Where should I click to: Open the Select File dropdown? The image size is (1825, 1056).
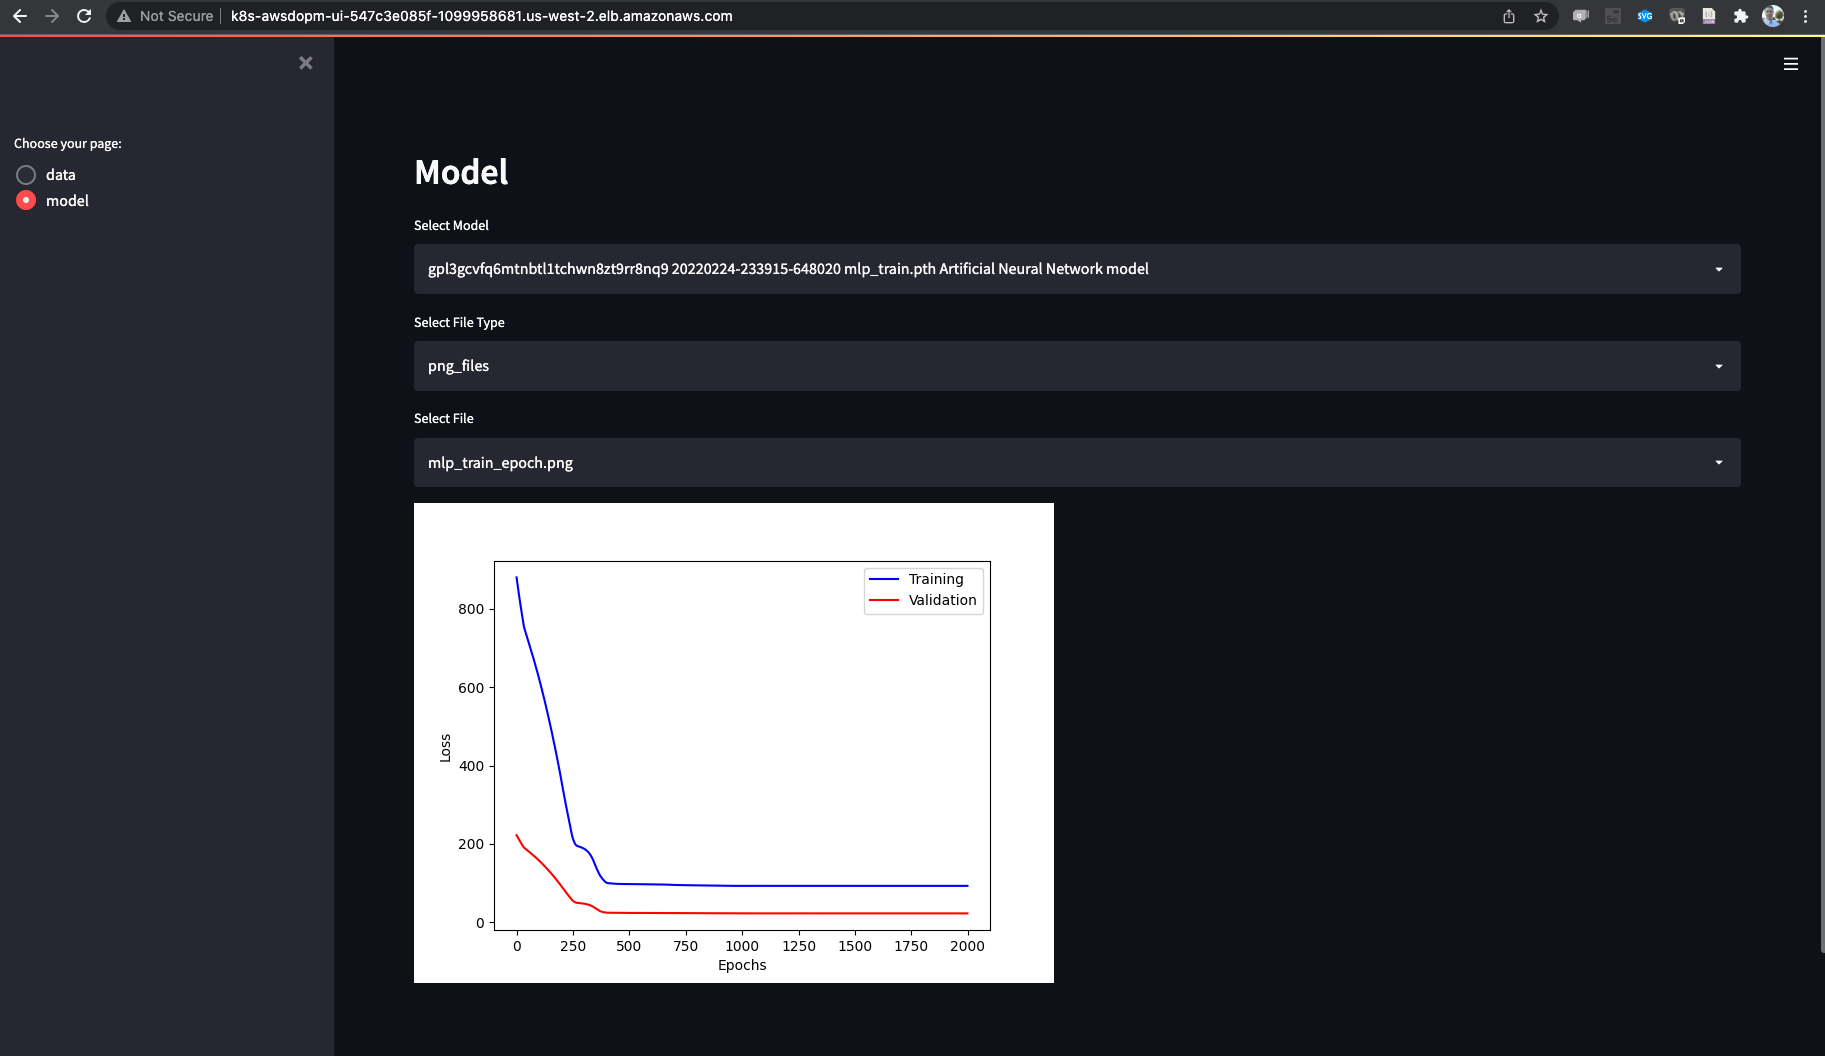coord(1077,463)
